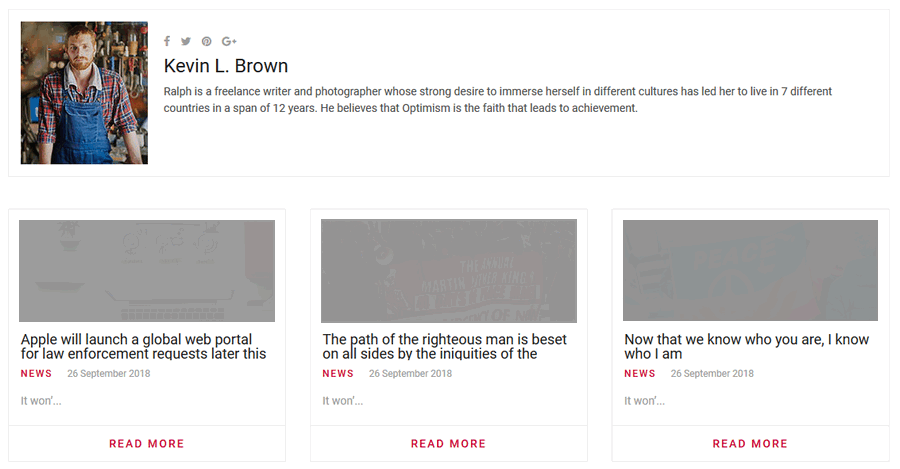Click Kevin L. Brown's profile photo
Viewport: 900px width, 469px height.
click(84, 93)
